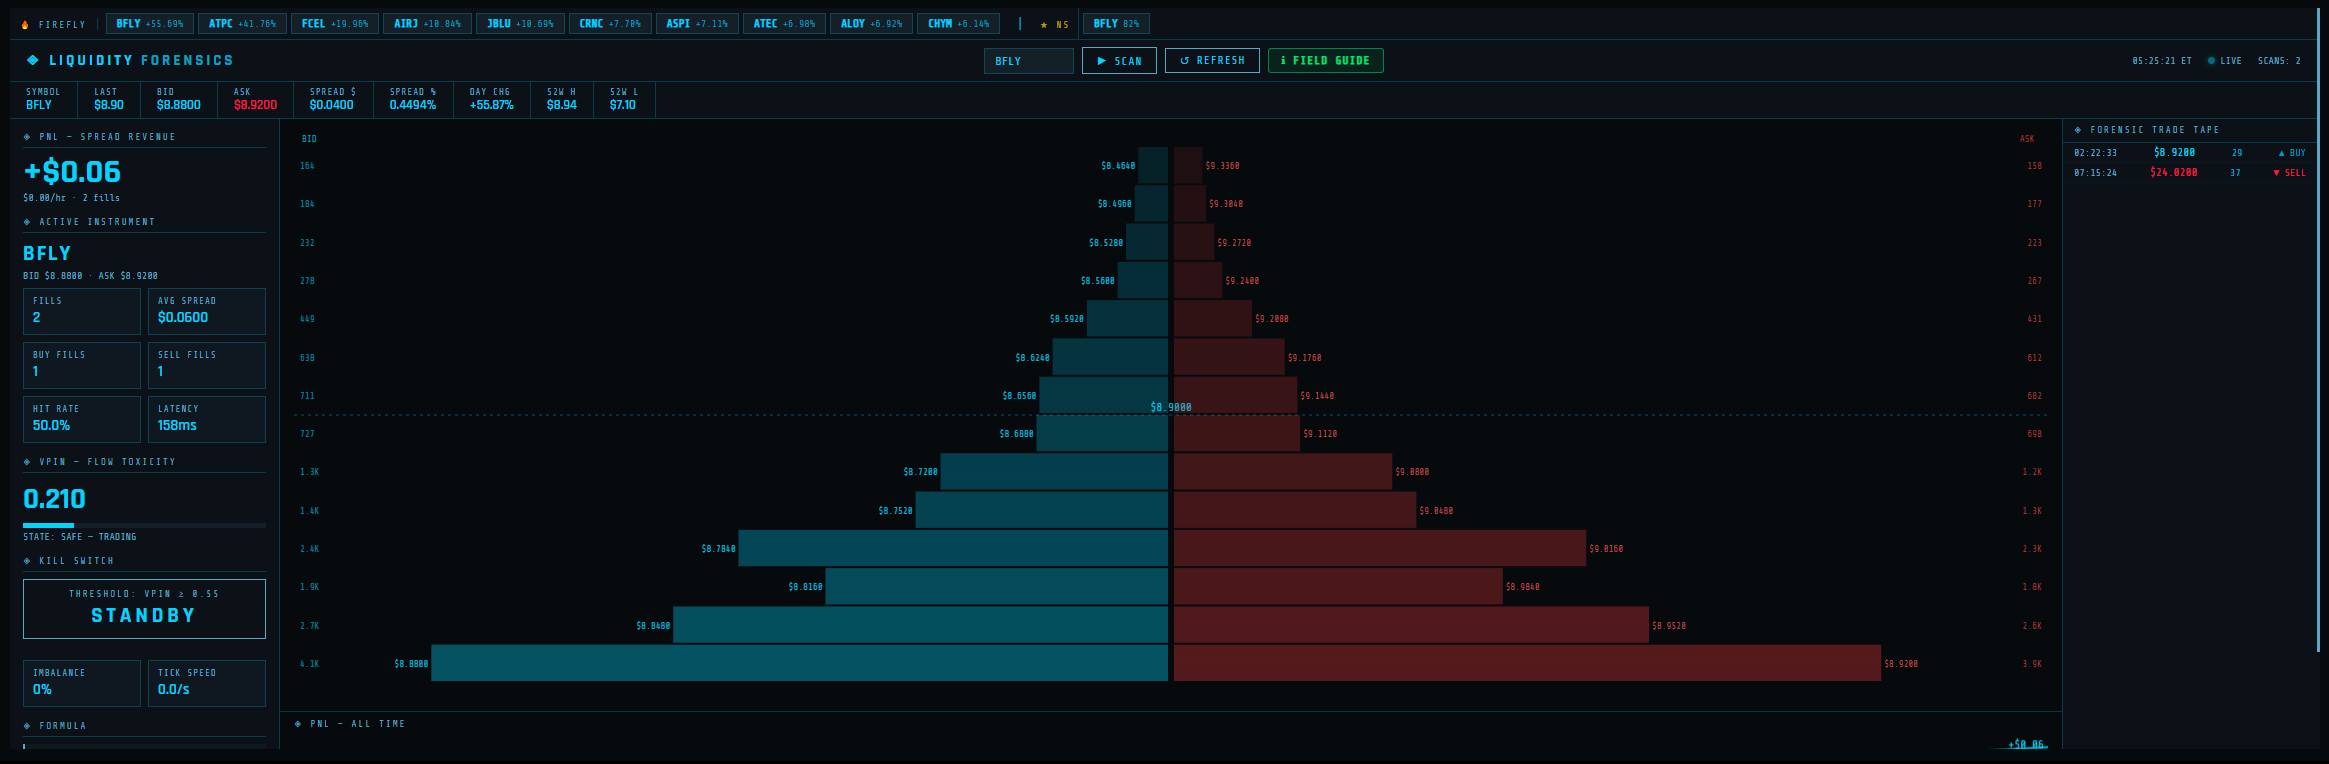Click the diamond icon beside Kill Switch
This screenshot has height=764, width=2329.
tap(27, 561)
